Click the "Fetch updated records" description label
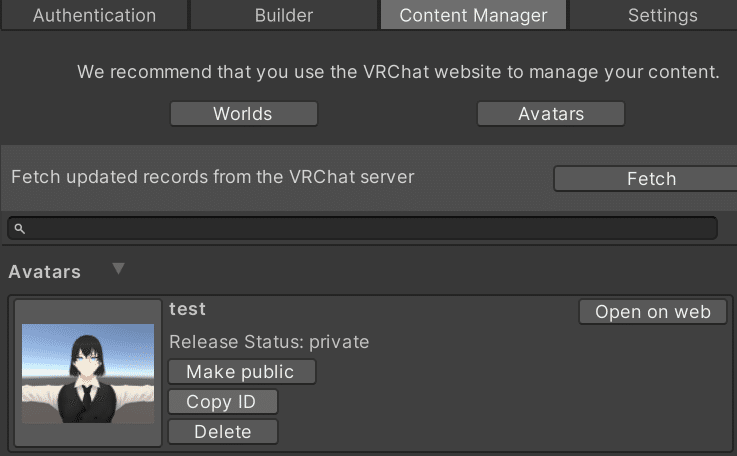The width and height of the screenshot is (737, 456). [x=212, y=177]
